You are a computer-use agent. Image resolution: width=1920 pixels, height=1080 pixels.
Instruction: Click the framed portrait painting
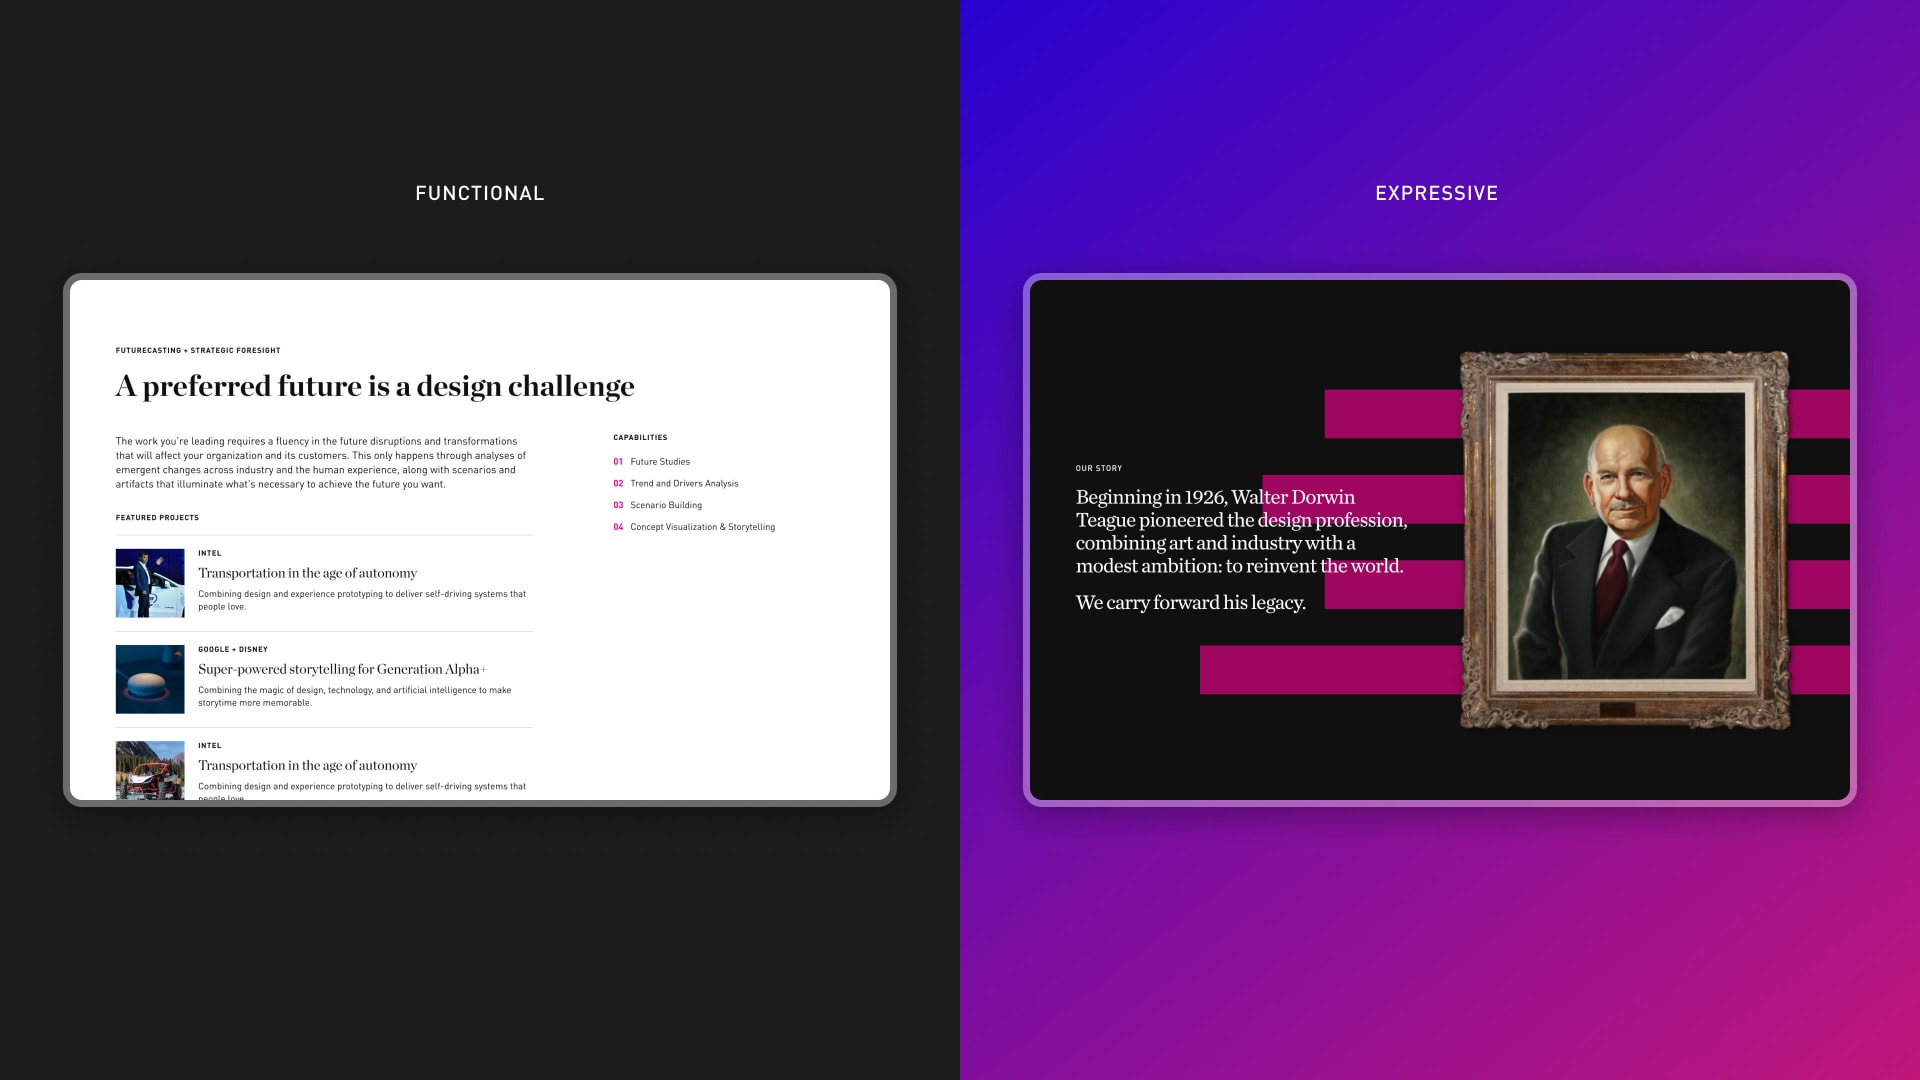click(1625, 540)
